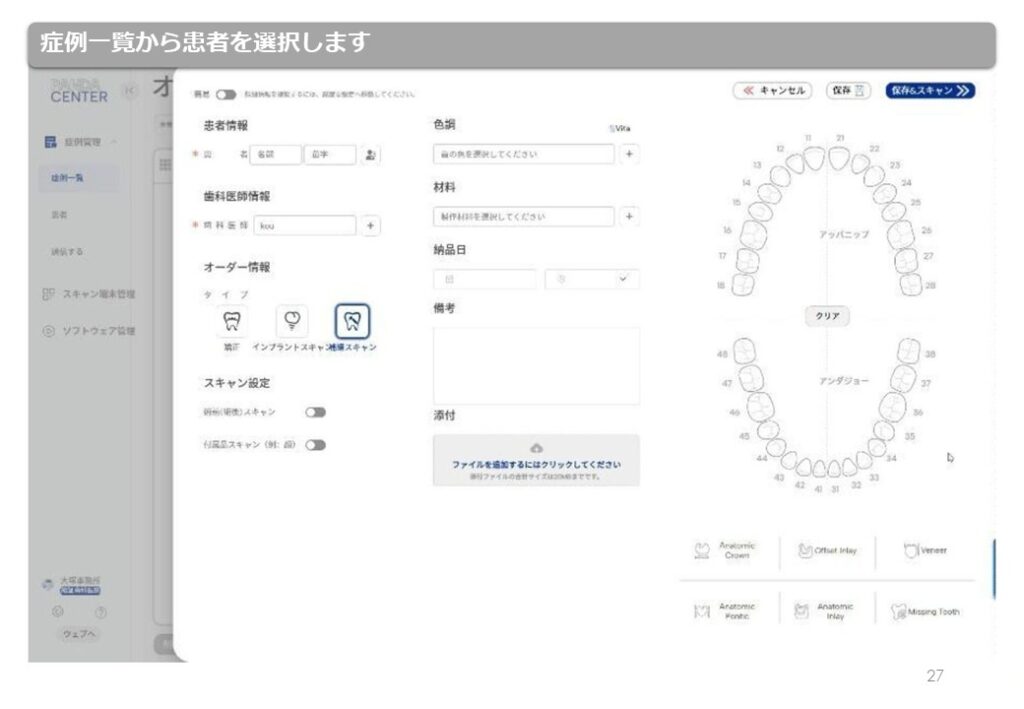Click the 保存&スキャン button
This screenshot has height=709, width=1024.
pyautogui.click(x=929, y=90)
